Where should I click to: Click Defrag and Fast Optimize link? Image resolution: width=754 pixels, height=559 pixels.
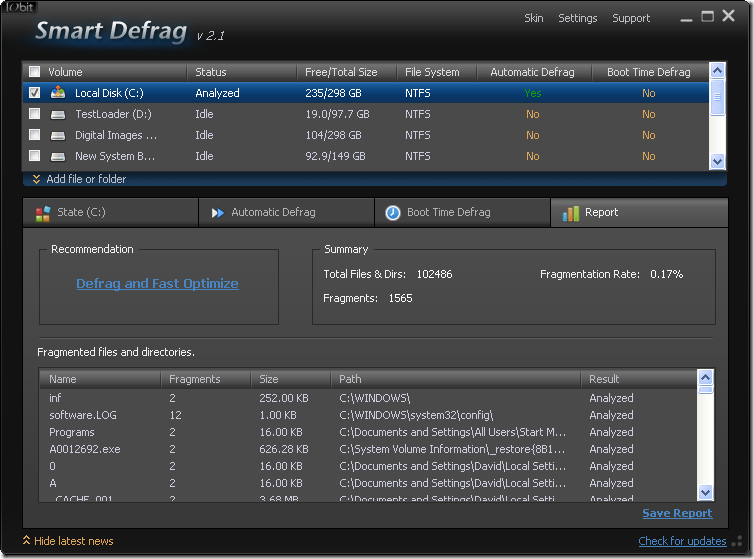tap(157, 283)
